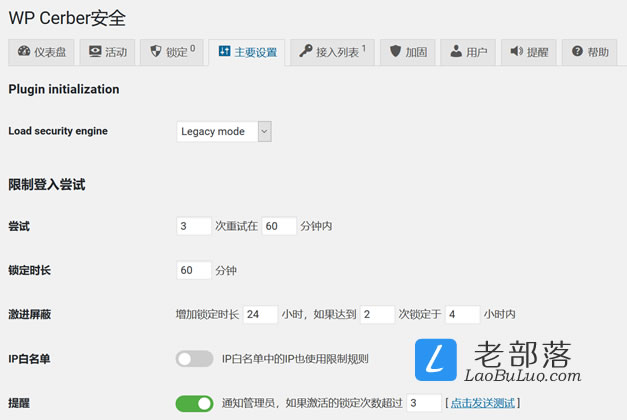
Task: Click the megaphone icon in 提醒 tab
Action: click(517, 51)
